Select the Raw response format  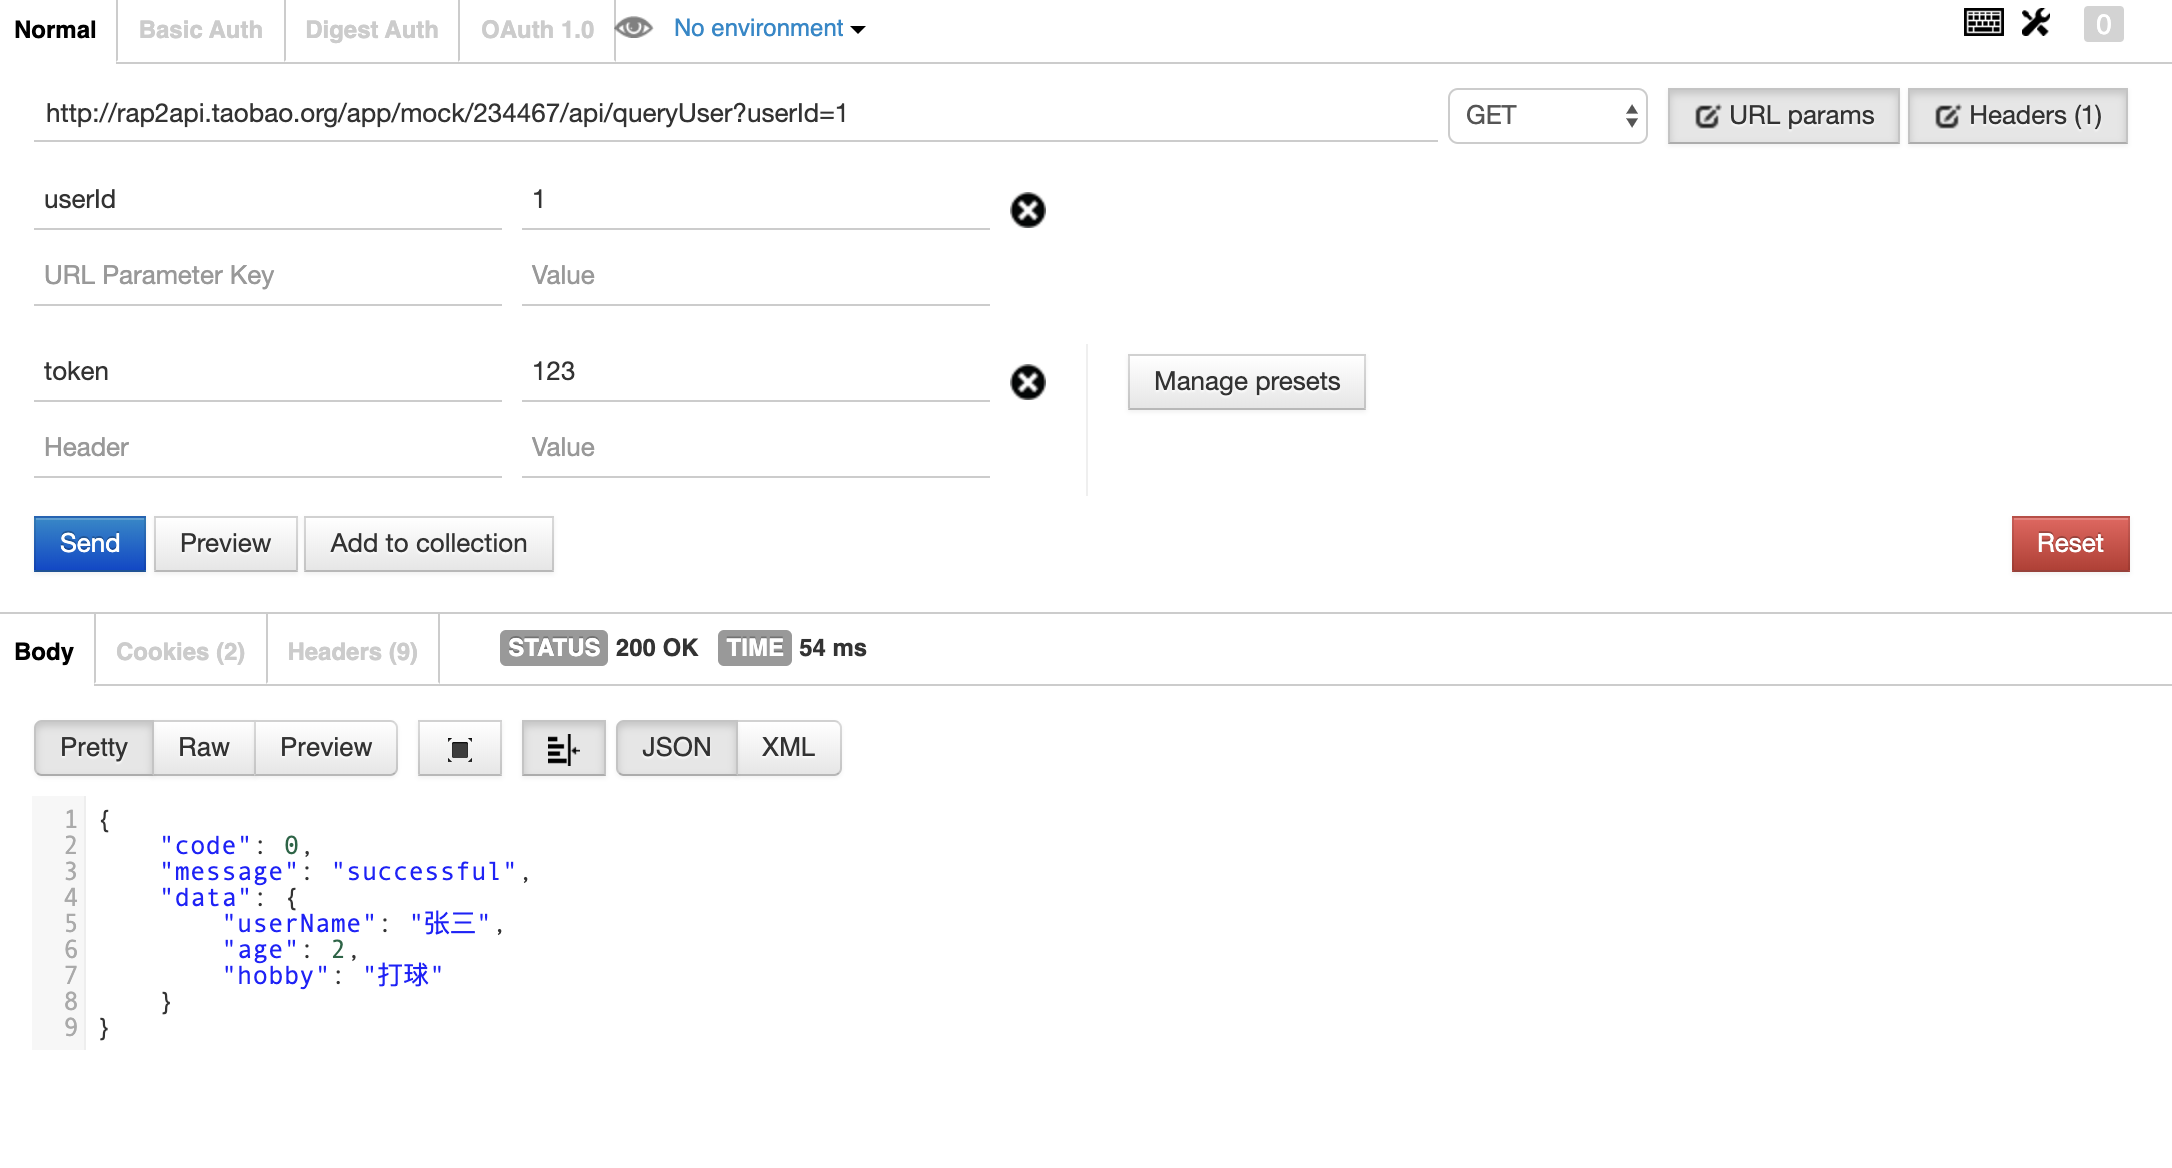tap(204, 748)
